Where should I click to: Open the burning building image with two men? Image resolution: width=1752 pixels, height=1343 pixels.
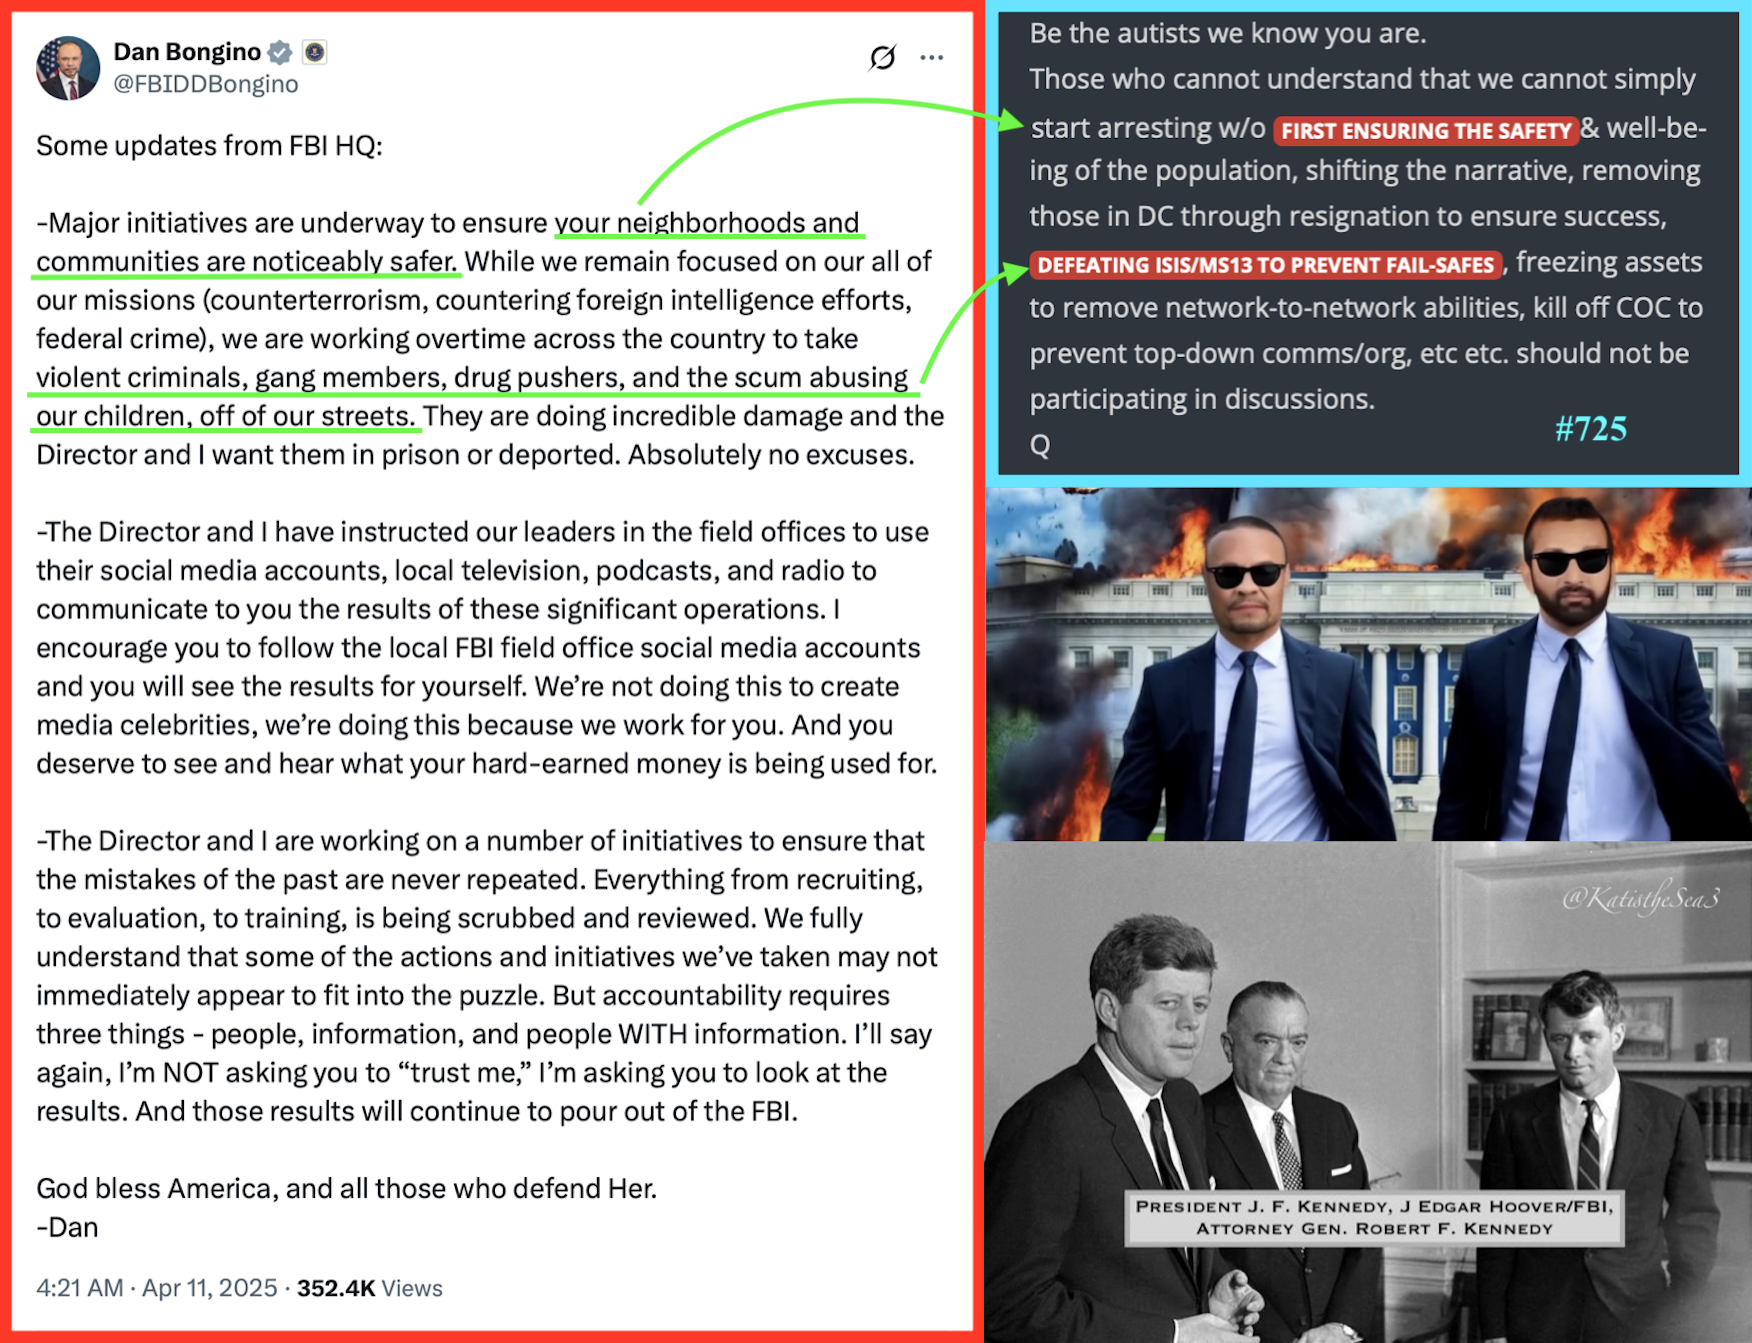[x=1368, y=664]
